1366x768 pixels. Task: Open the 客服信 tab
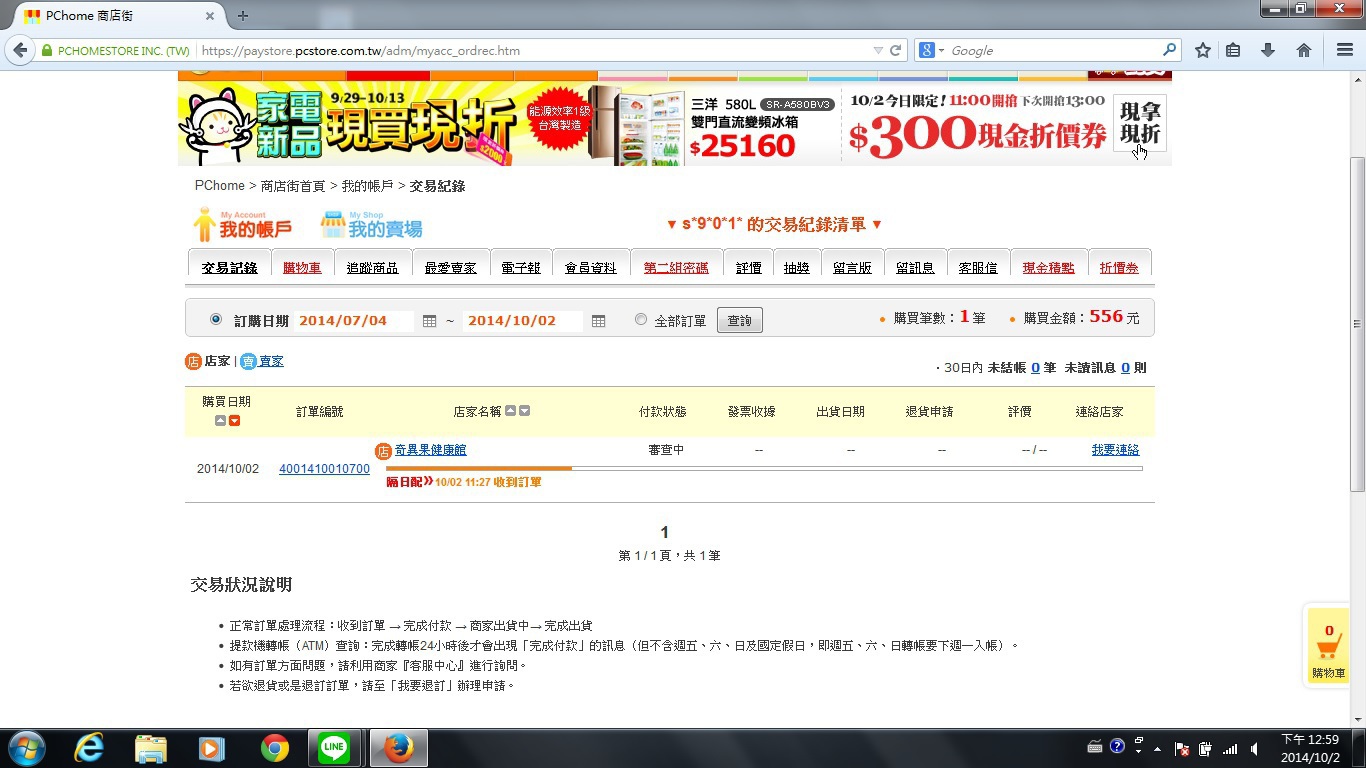pos(977,267)
